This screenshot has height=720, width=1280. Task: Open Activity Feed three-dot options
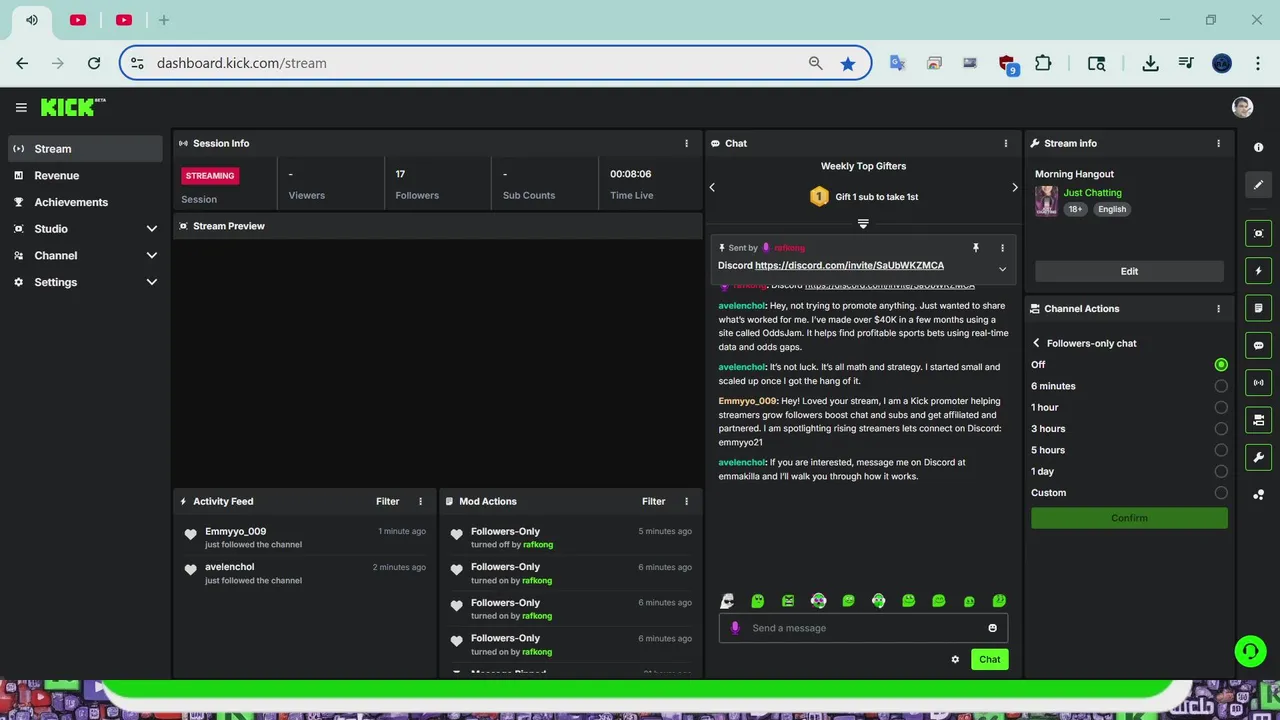[x=420, y=502]
